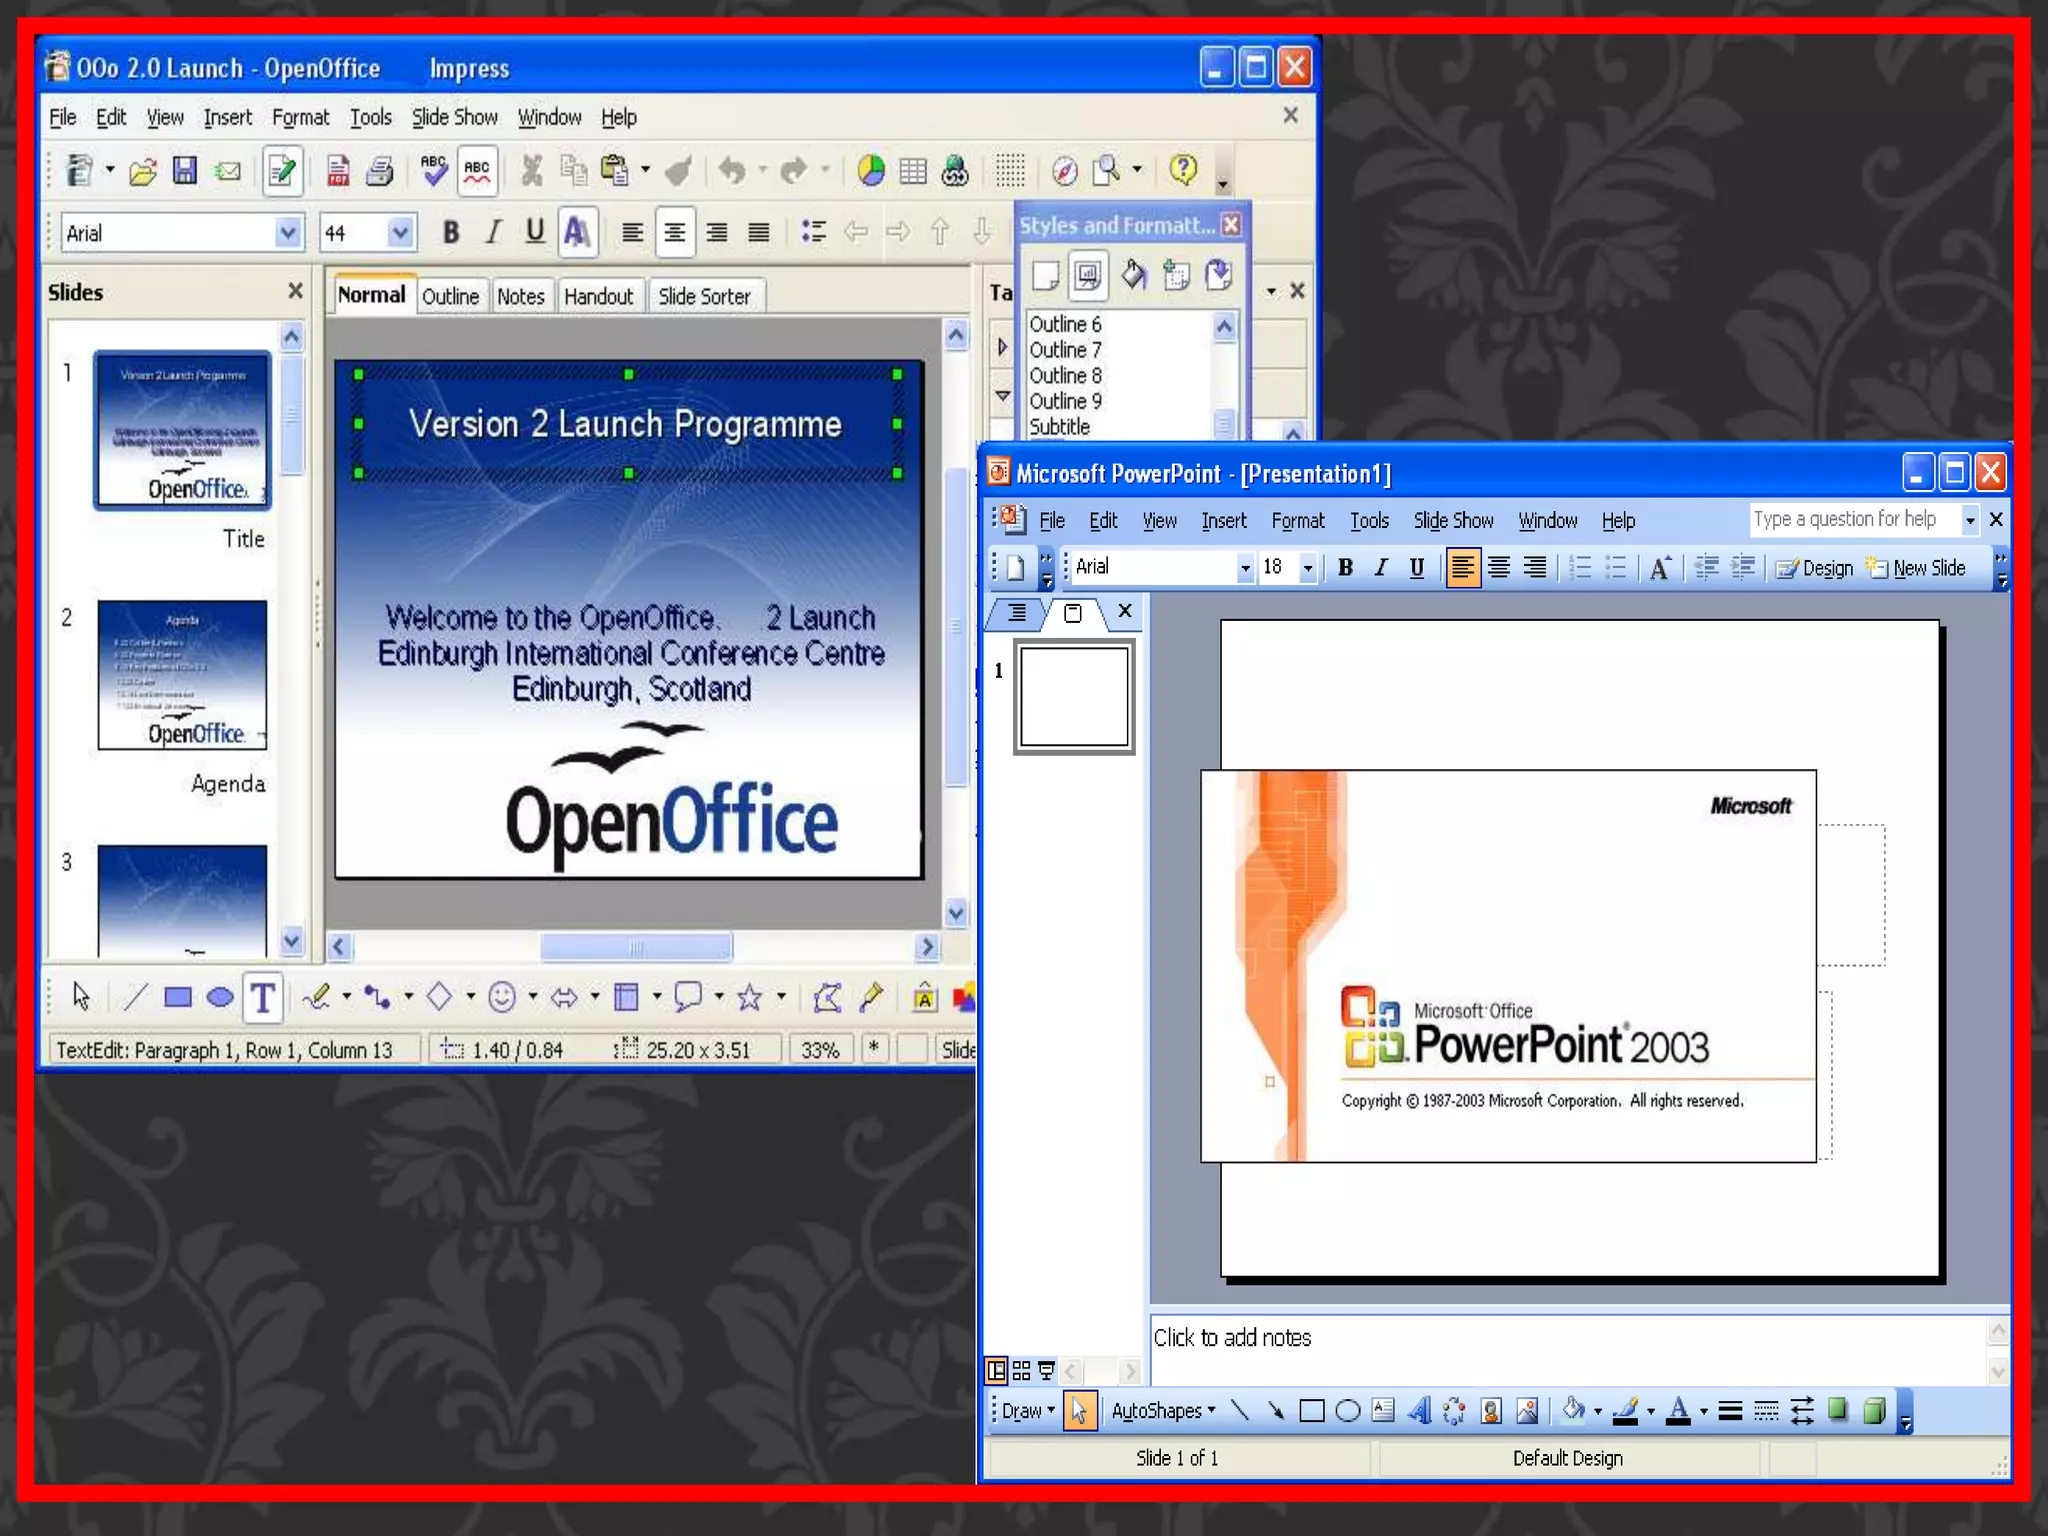Select the Agenda slide thumbnail in Slides panel

coord(182,675)
